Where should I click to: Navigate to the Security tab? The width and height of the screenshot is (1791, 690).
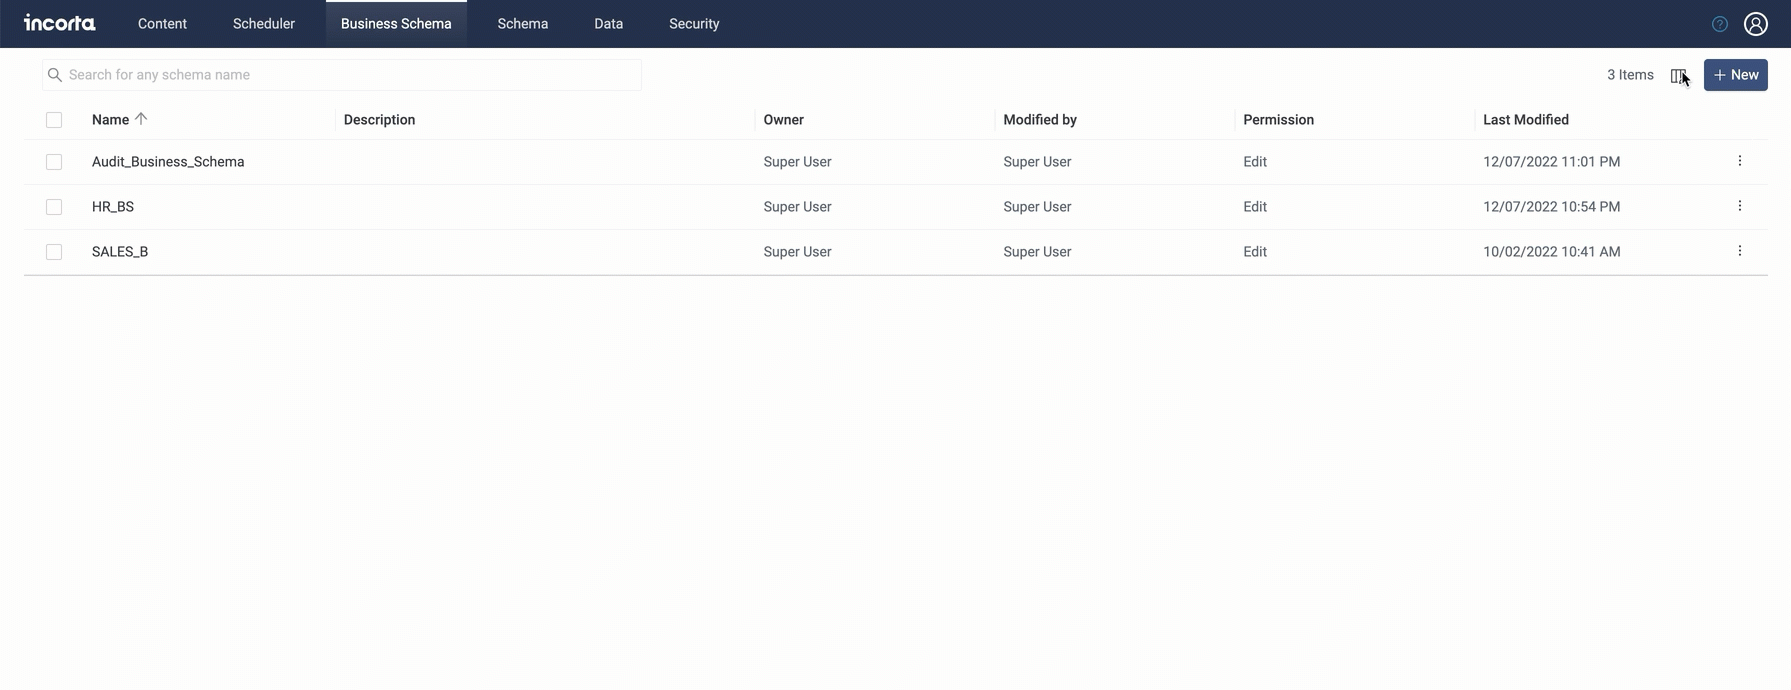694,24
